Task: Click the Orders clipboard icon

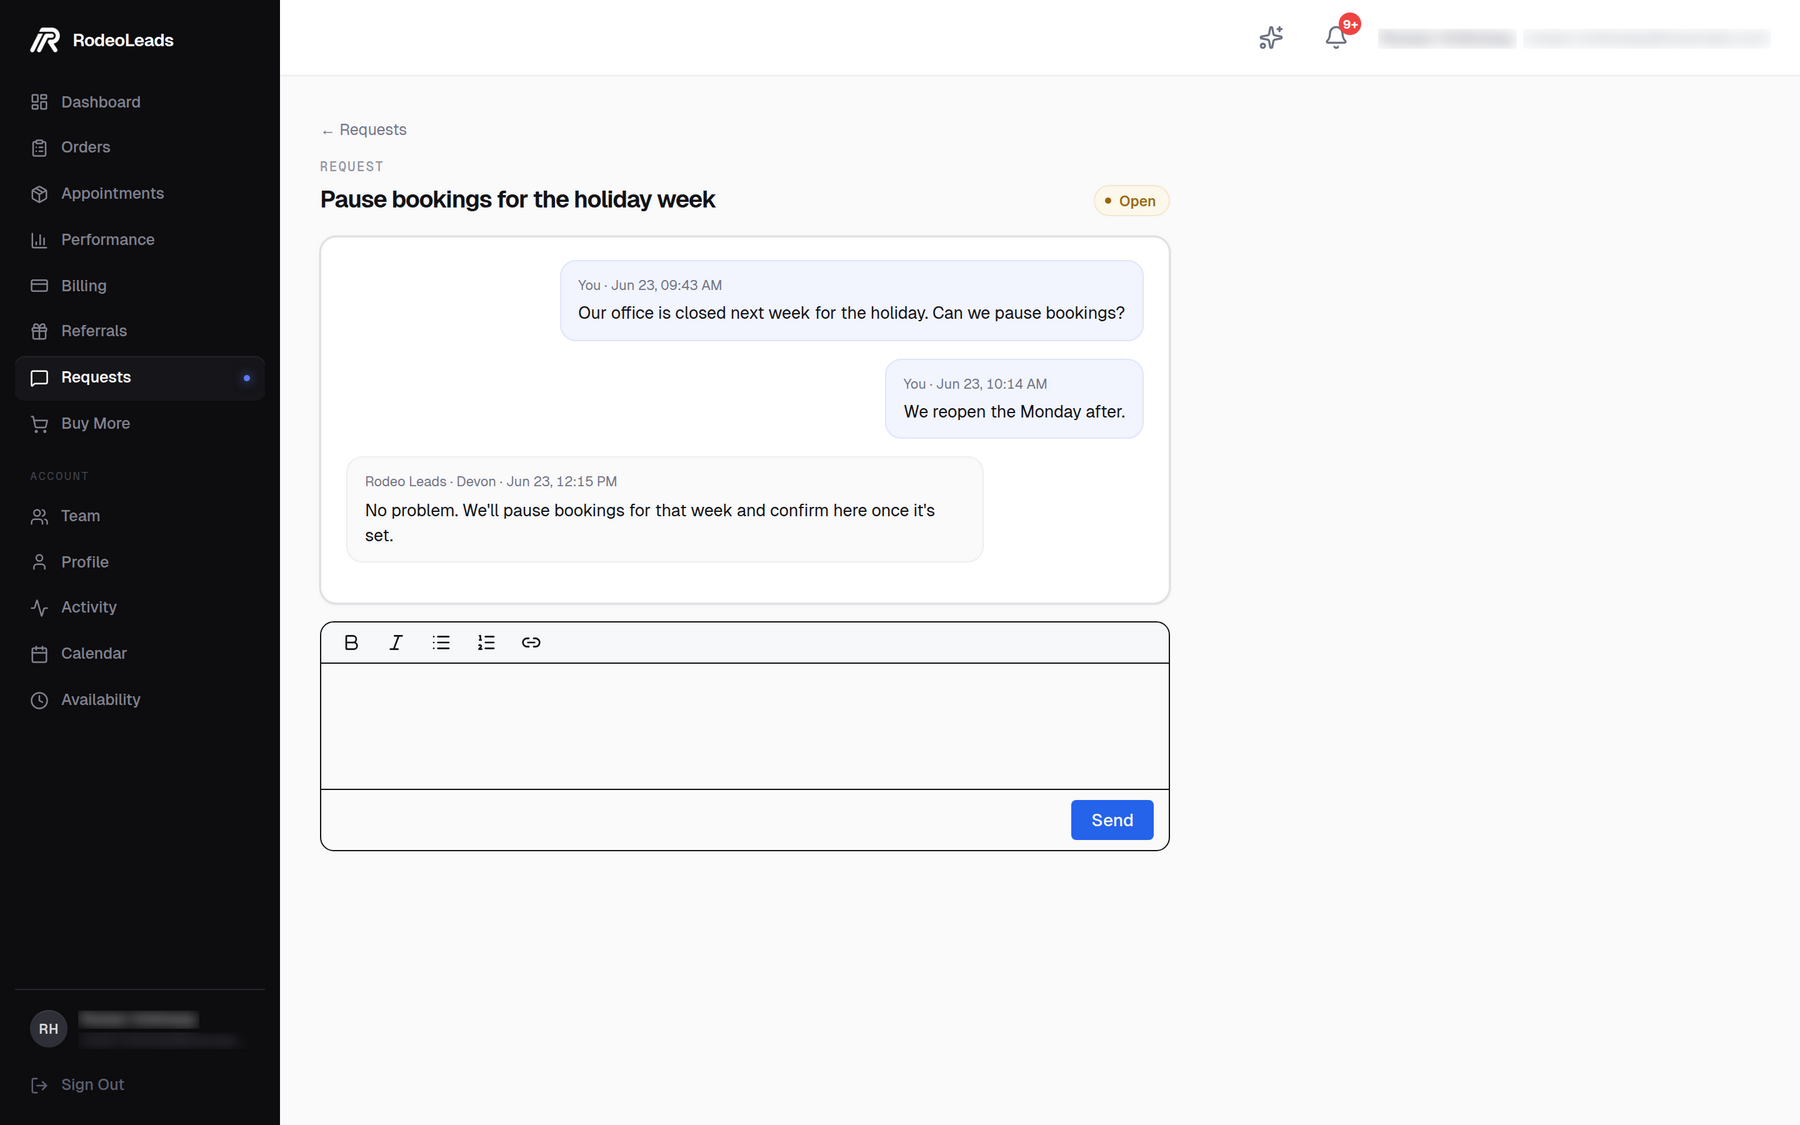Action: point(39,148)
